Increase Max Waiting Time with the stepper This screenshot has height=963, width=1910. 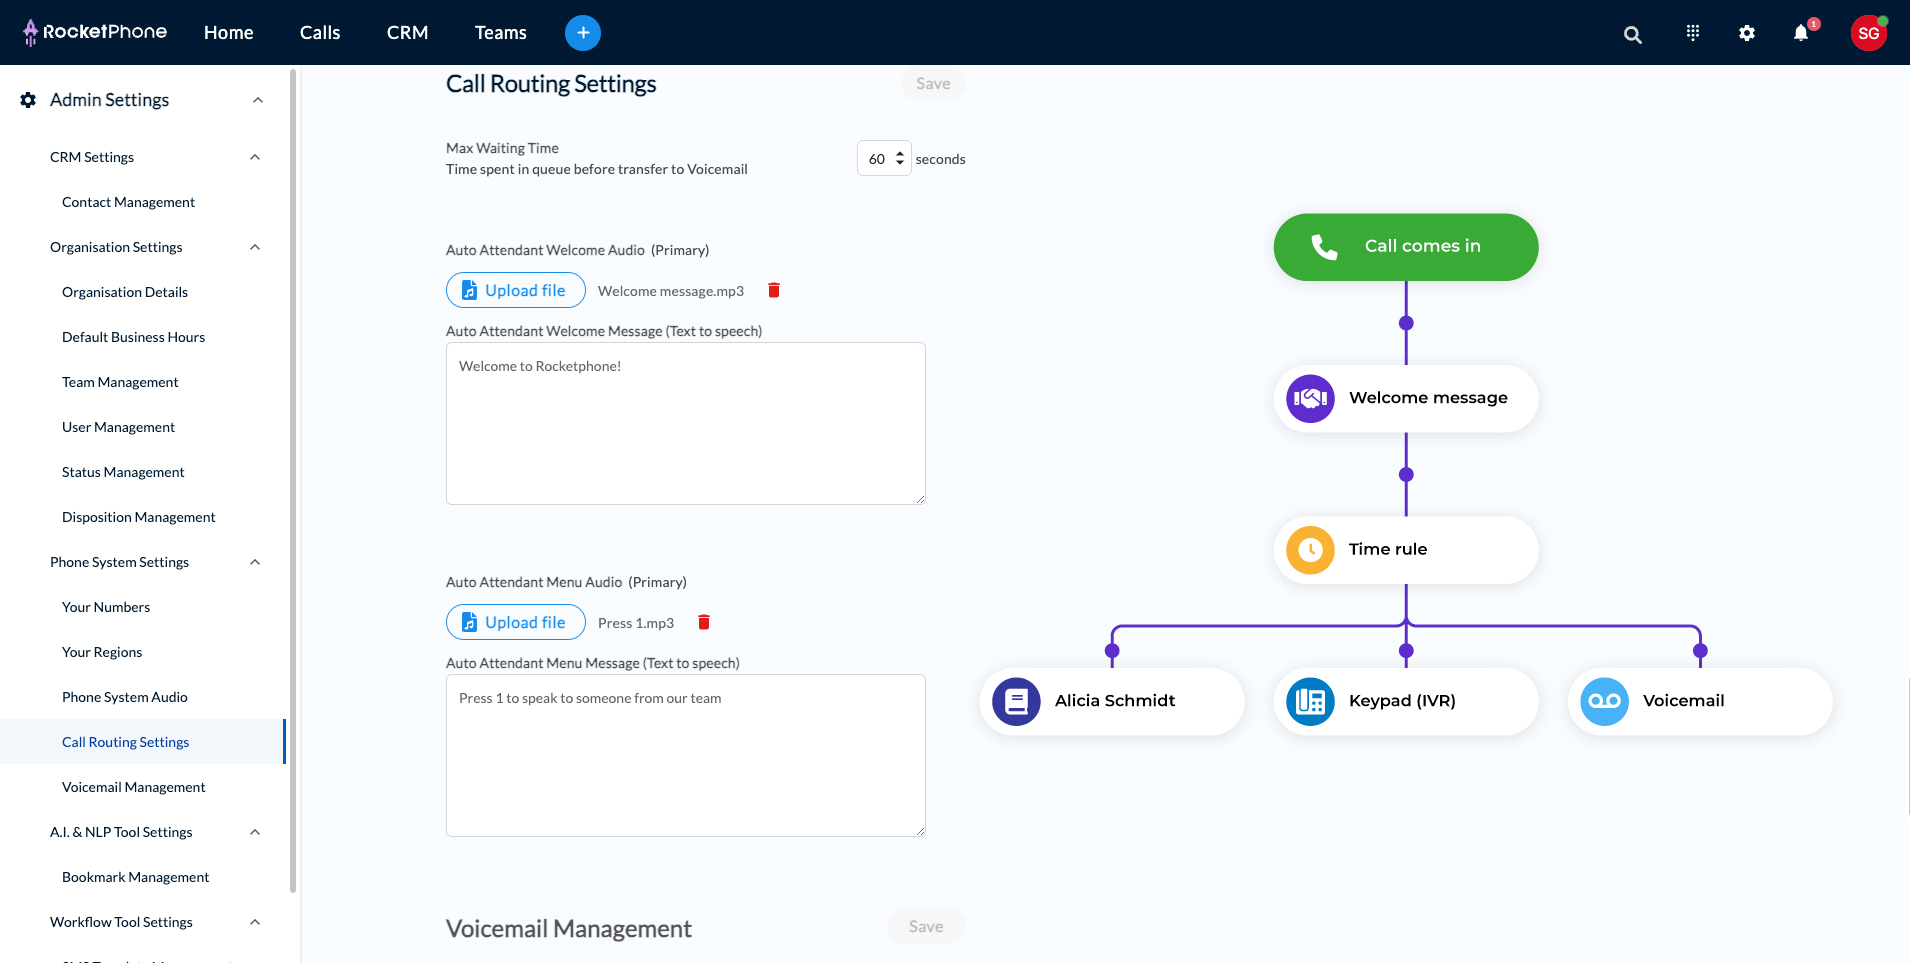pos(899,153)
